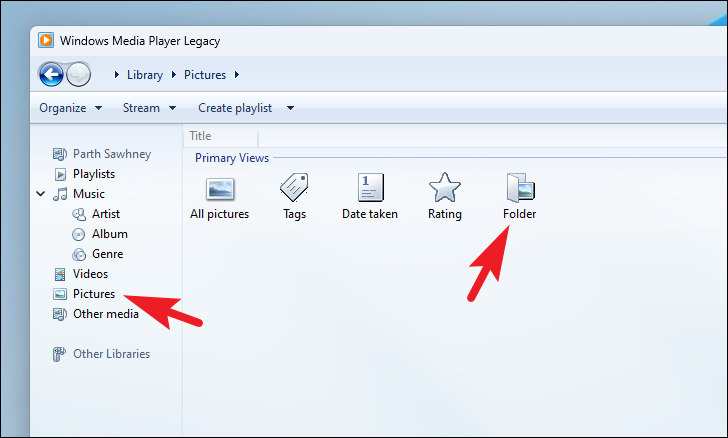Click the Music note icon in sidebar
Image resolution: width=728 pixels, height=438 pixels.
point(60,194)
